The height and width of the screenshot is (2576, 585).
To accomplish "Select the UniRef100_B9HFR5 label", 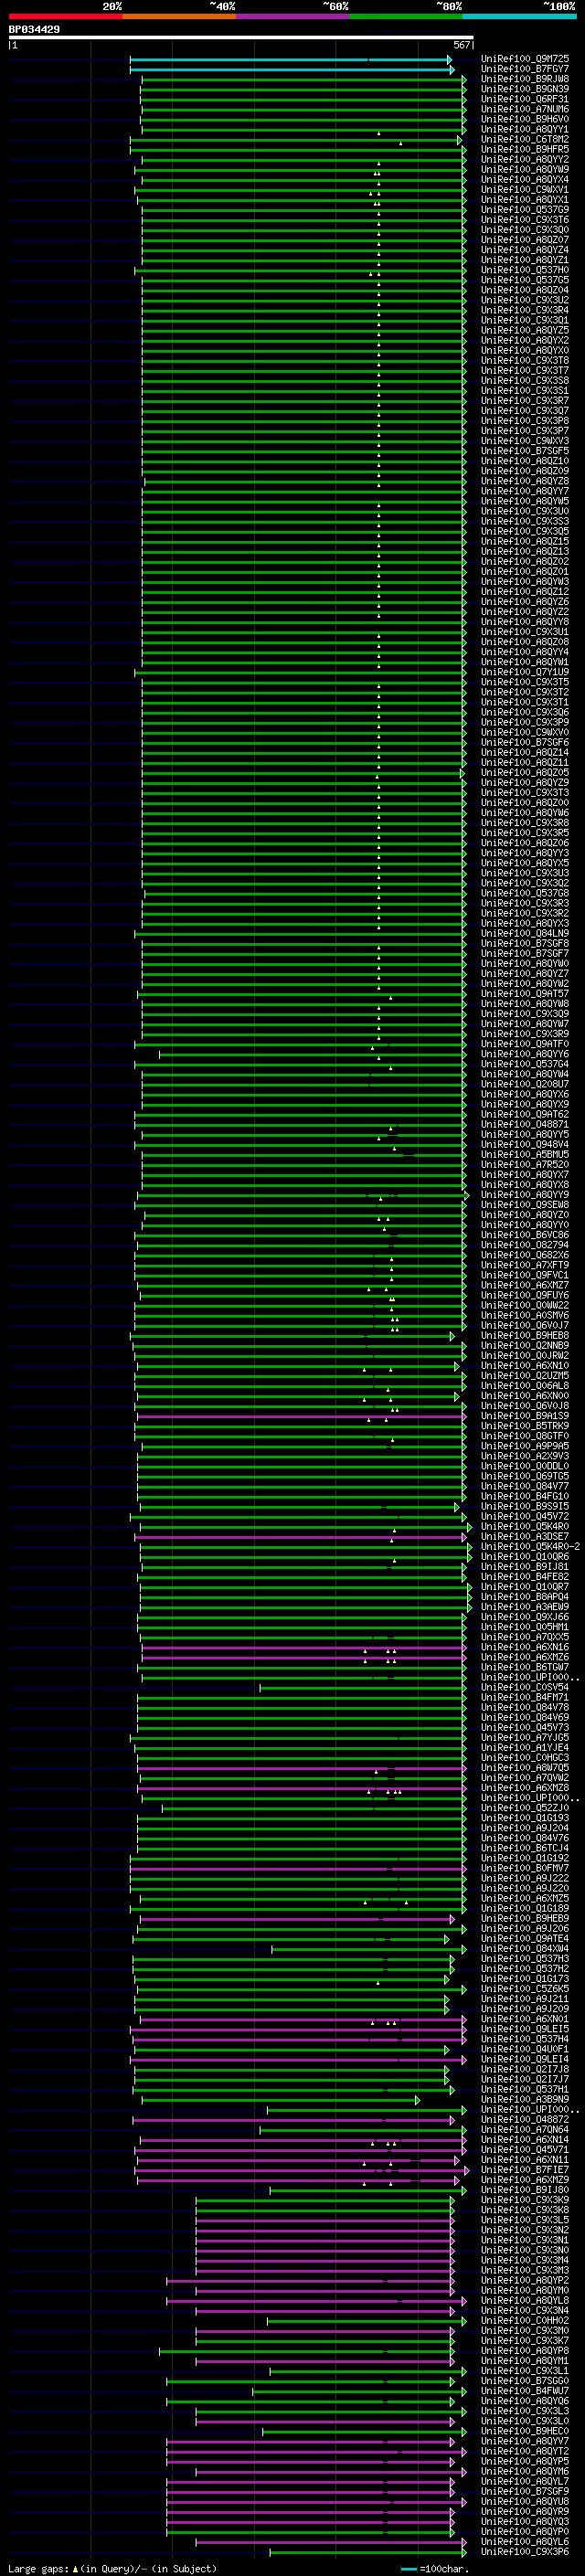I will tap(524, 149).
